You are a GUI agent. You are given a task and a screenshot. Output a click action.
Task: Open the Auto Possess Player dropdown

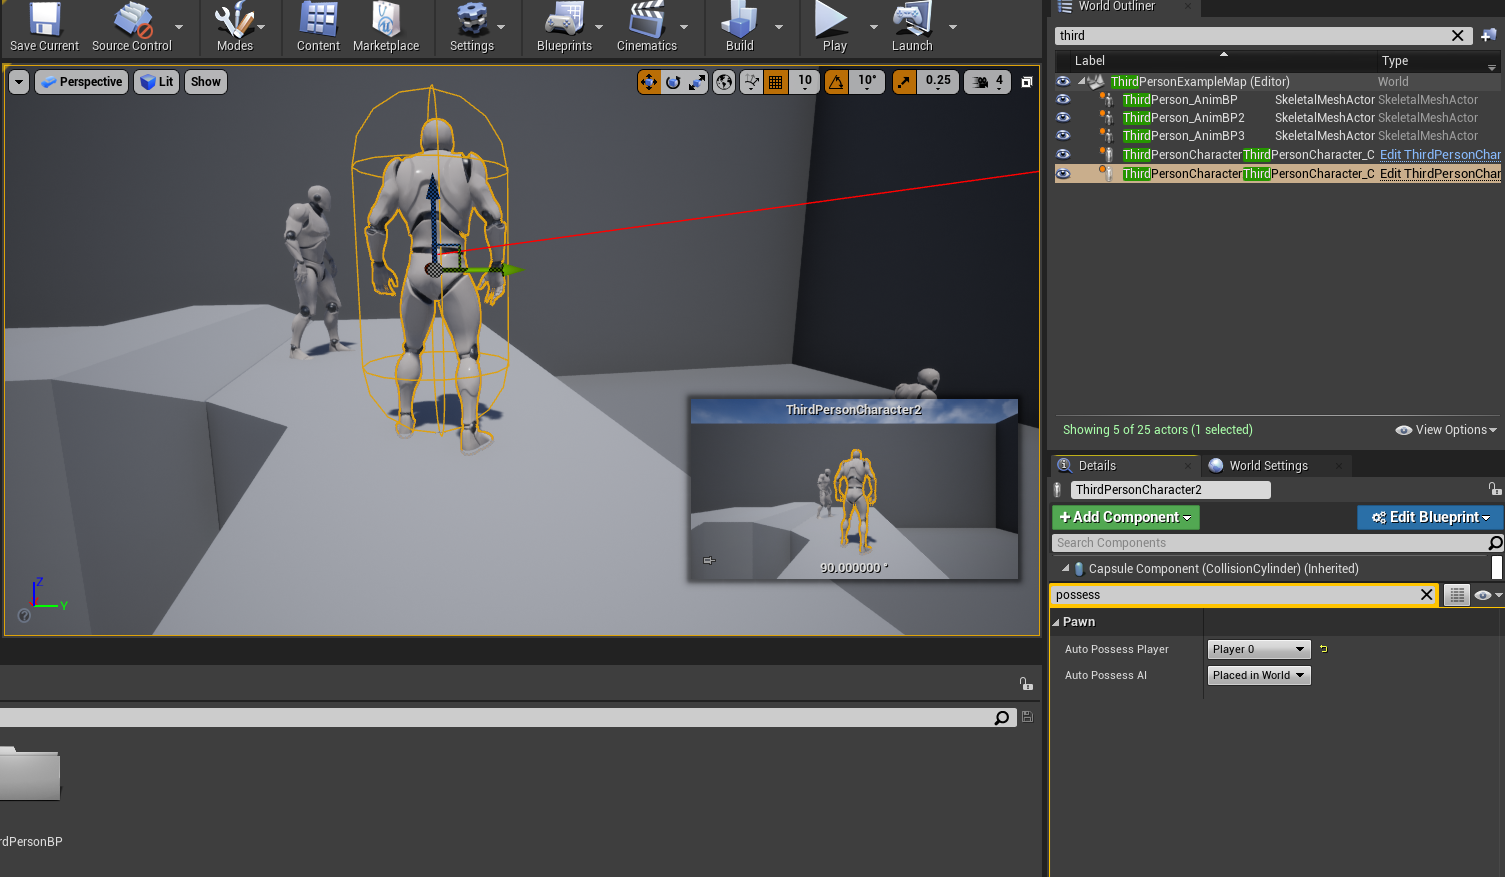tap(1258, 649)
